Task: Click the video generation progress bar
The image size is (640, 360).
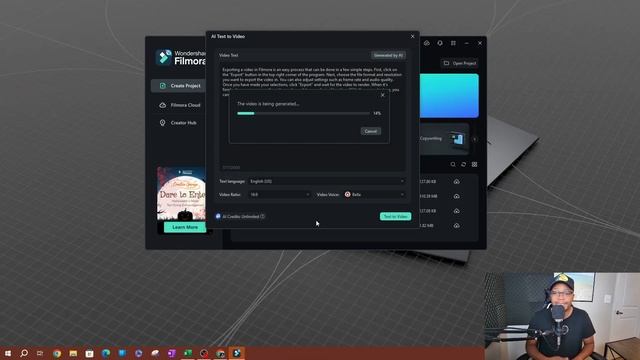Action: coord(303,113)
